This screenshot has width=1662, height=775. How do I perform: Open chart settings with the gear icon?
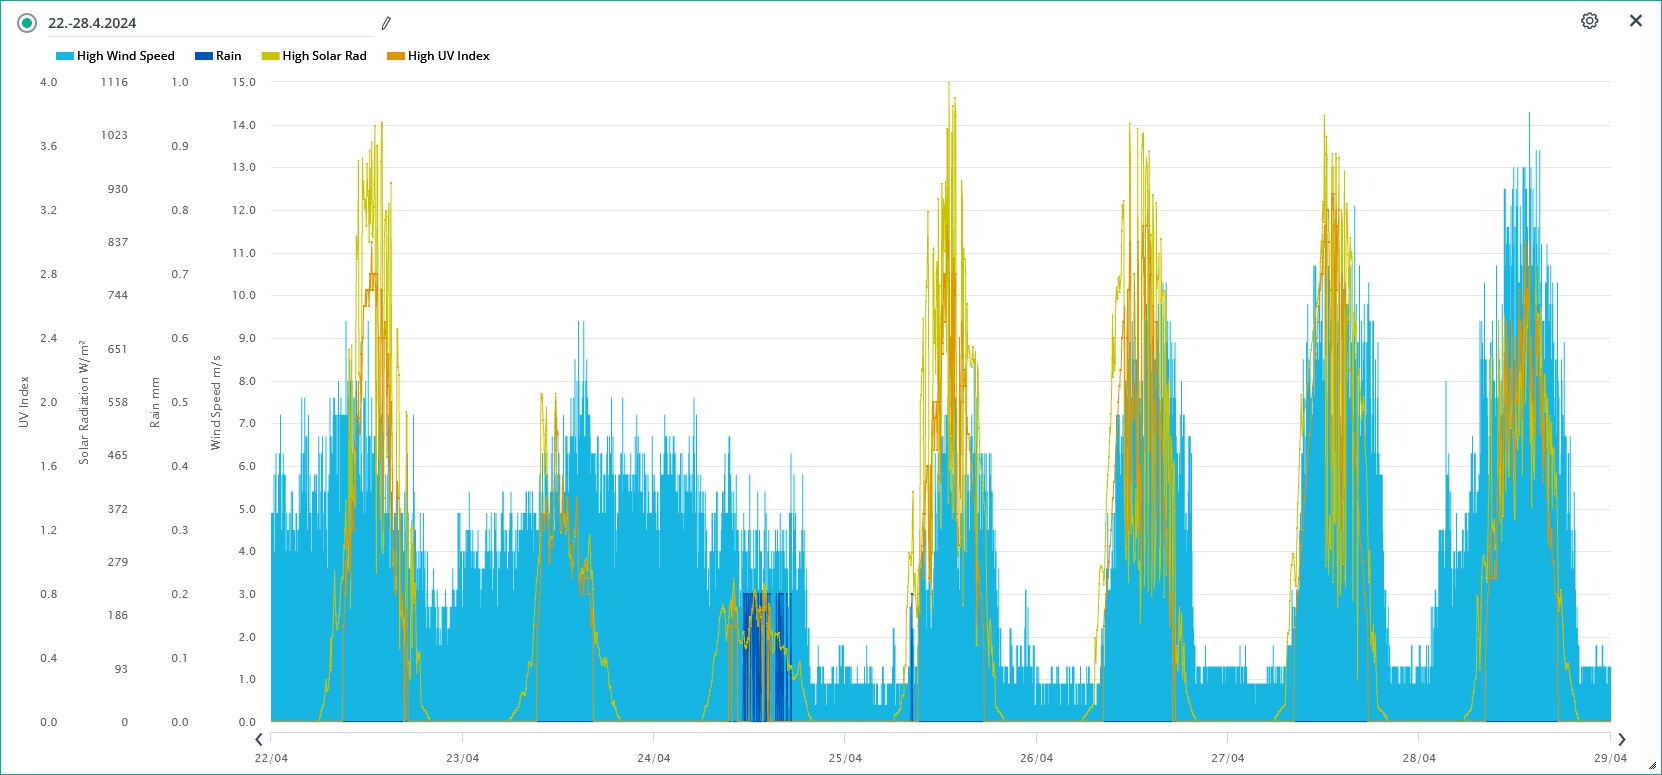coord(1589,21)
